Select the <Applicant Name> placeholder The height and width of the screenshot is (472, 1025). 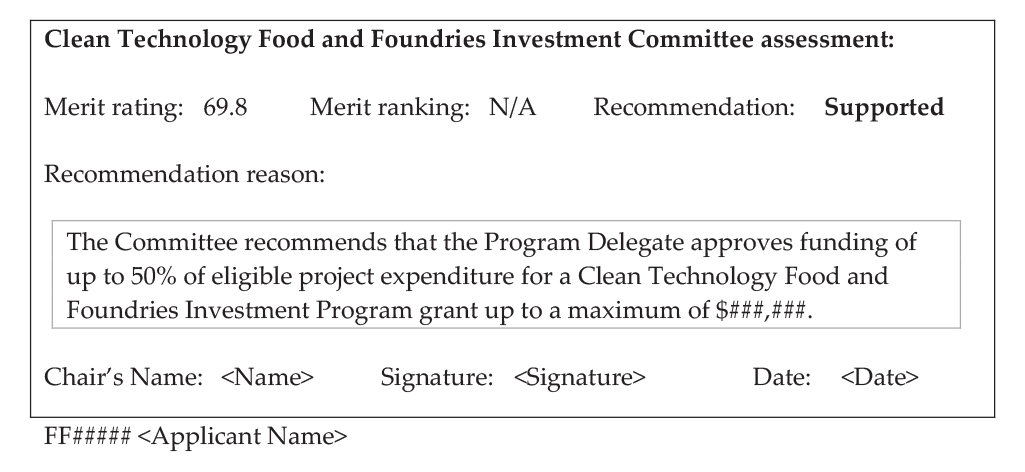[243, 437]
